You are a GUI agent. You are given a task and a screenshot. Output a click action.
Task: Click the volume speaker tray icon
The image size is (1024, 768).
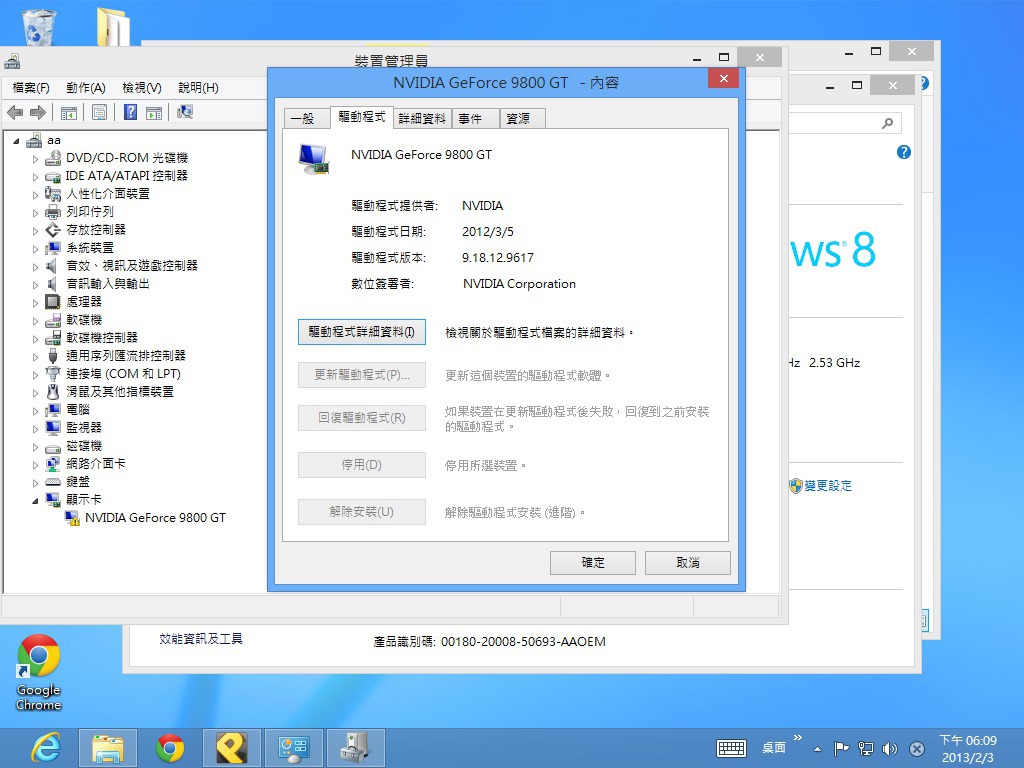(x=890, y=748)
